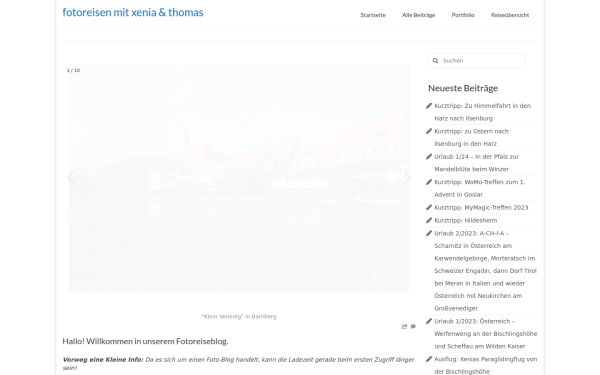Open post Kurztripp: WoMo-Treffen zum 1. Advent
600x375 pixels.
[x=479, y=188]
